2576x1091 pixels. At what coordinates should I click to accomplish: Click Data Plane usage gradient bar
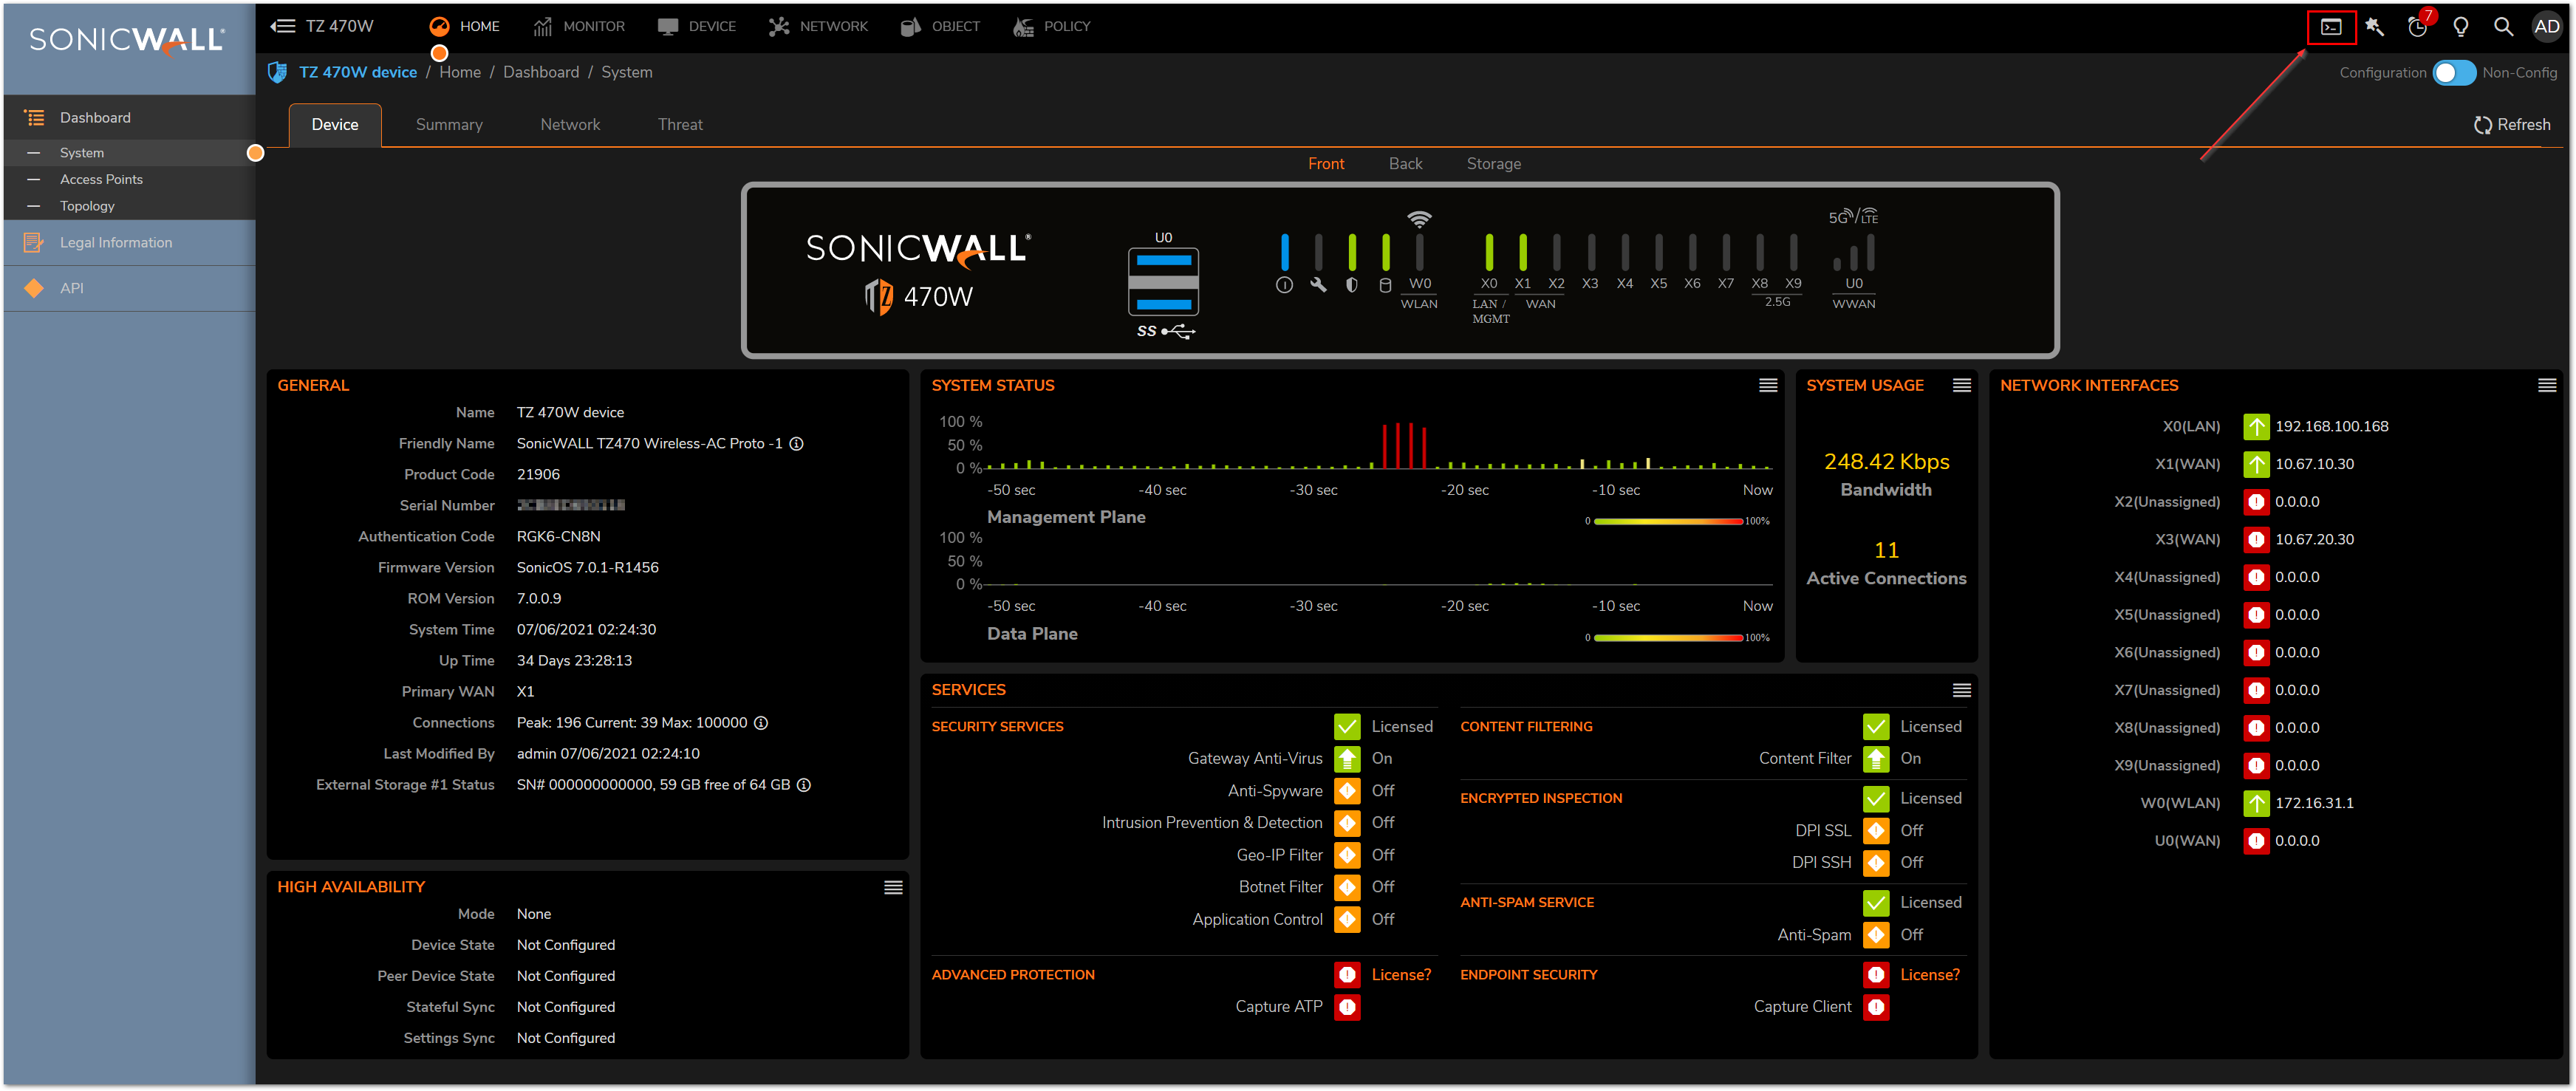[1668, 639]
